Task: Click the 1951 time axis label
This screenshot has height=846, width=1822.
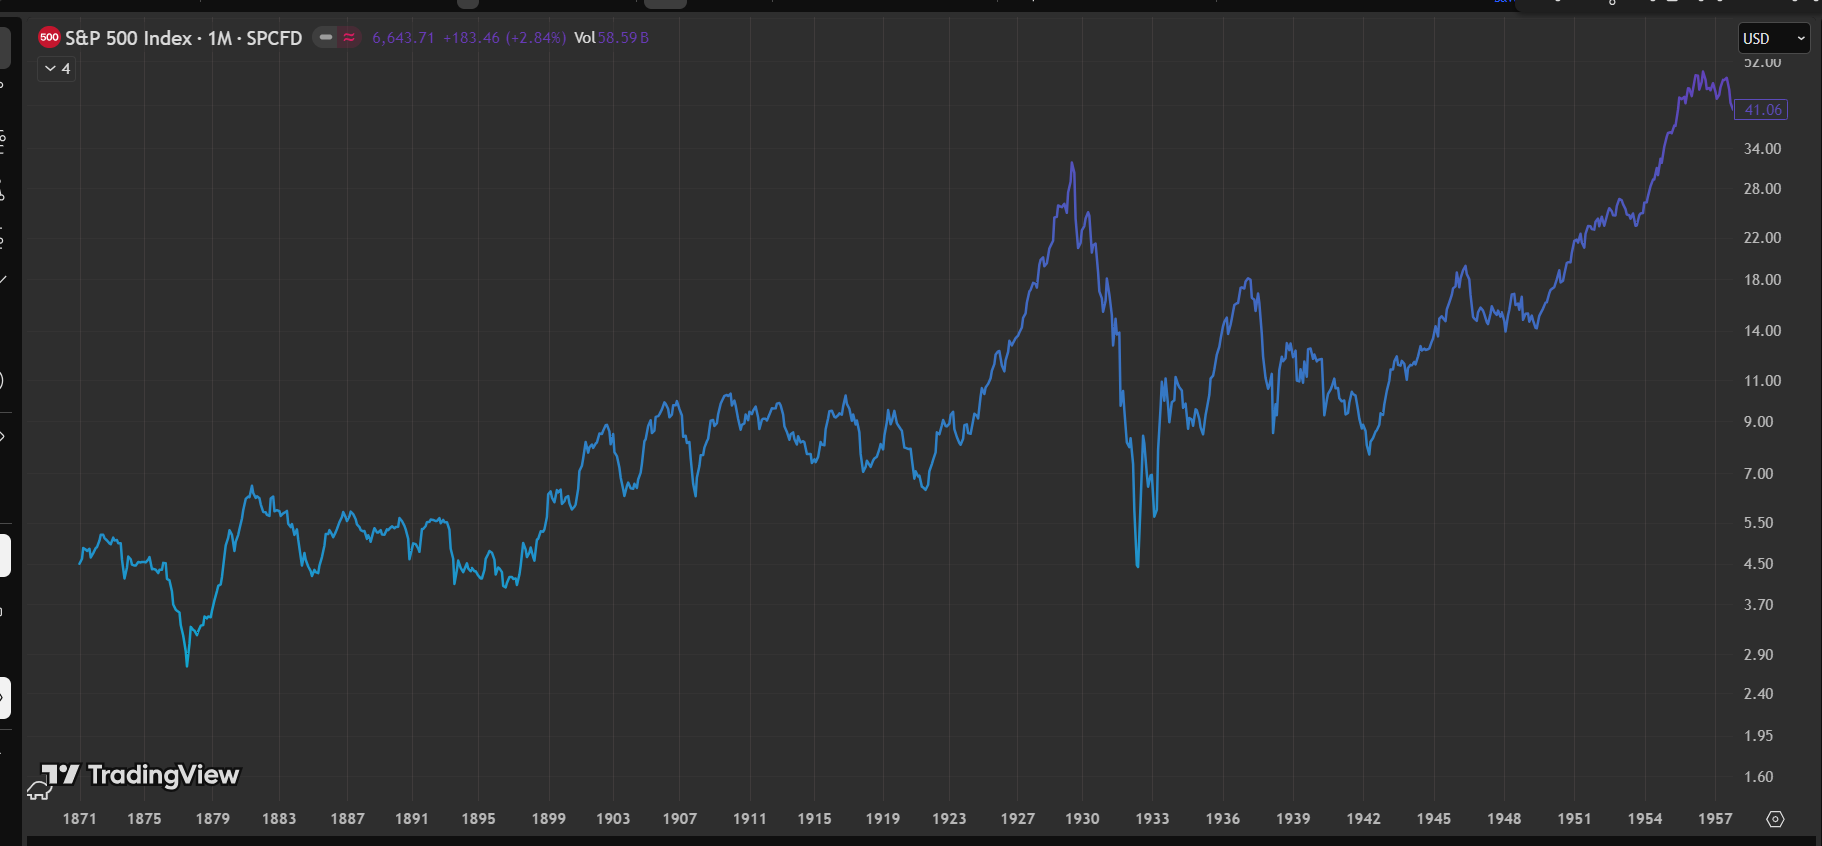Action: pos(1575,819)
